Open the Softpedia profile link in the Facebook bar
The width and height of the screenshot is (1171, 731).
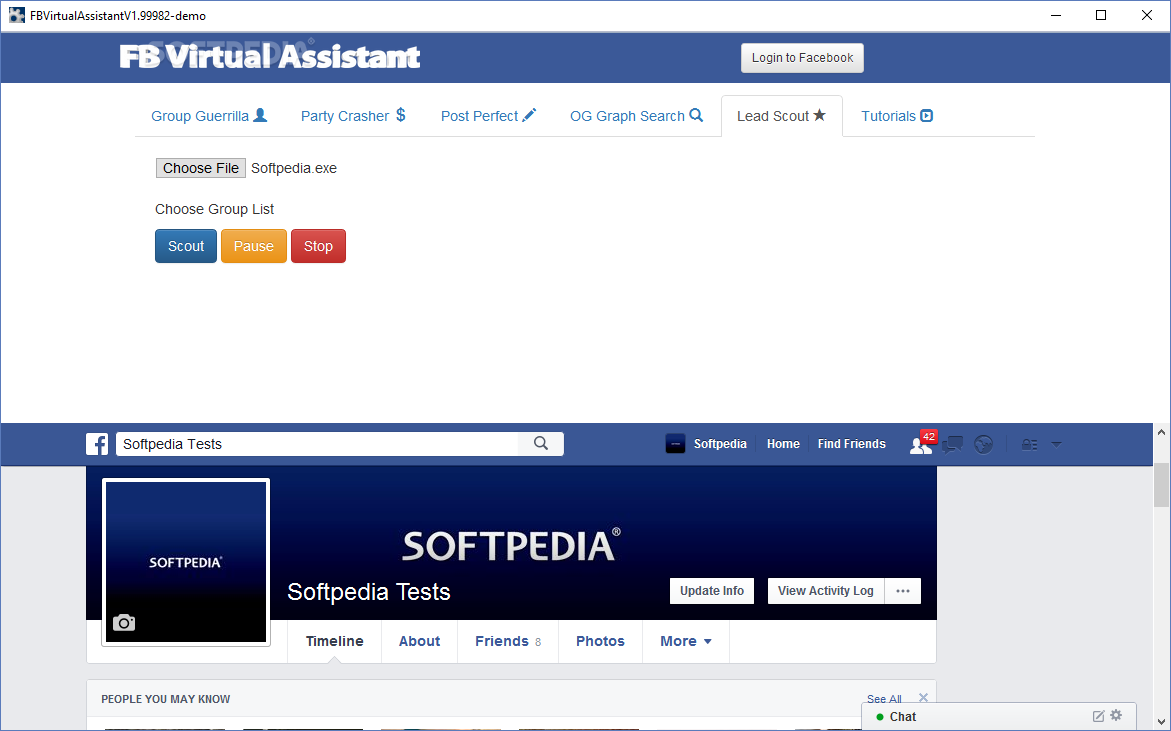pyautogui.click(x=706, y=444)
